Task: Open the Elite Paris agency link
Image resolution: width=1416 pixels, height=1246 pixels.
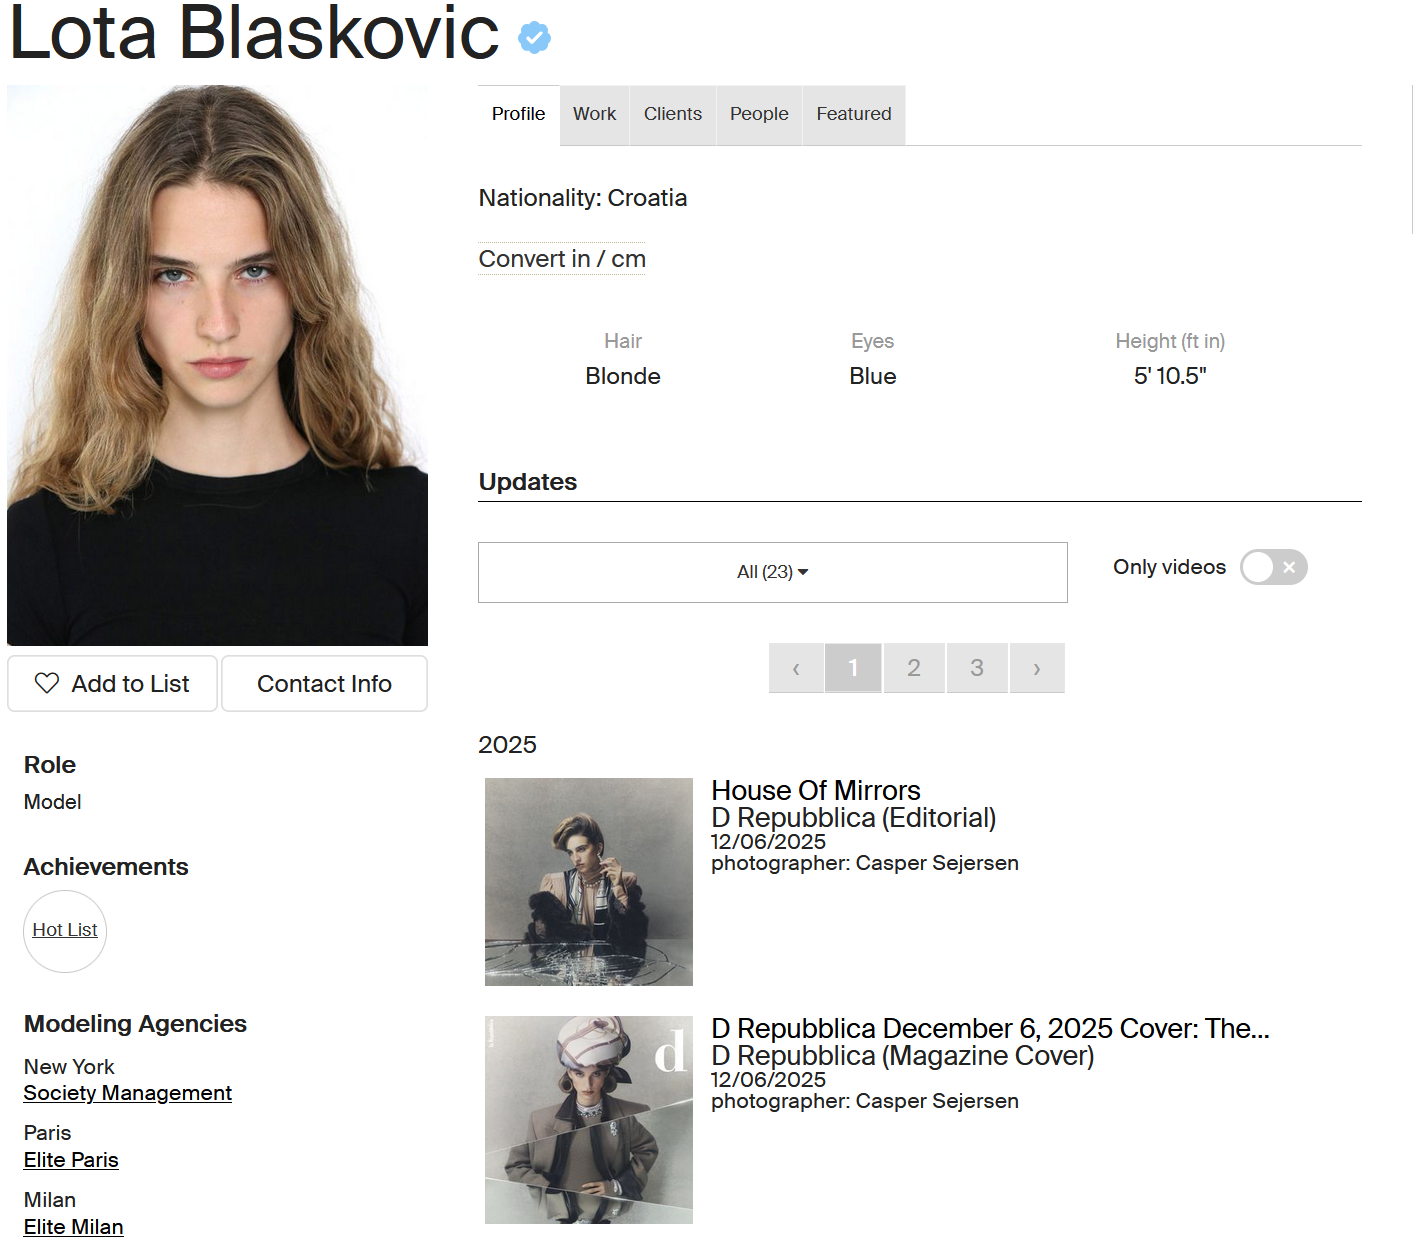Action: pos(71,1160)
